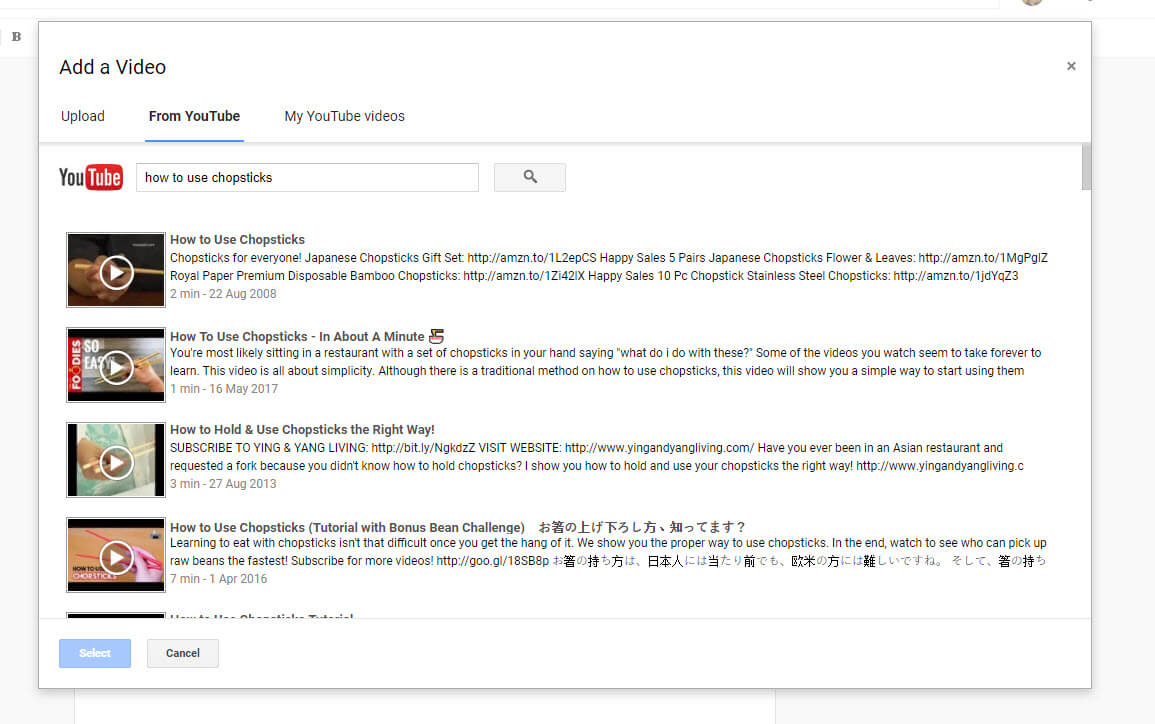The height and width of the screenshot is (724, 1155).
Task: Click the '7 min - 1 Apr 2016' text
Action: [219, 579]
